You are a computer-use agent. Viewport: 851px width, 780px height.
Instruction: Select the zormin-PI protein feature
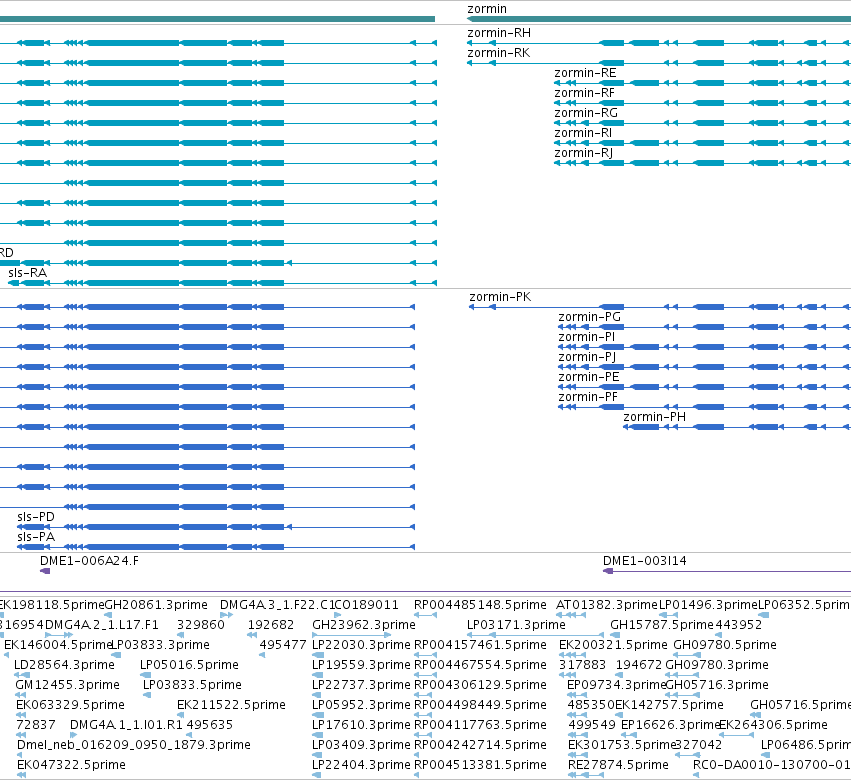coord(704,347)
